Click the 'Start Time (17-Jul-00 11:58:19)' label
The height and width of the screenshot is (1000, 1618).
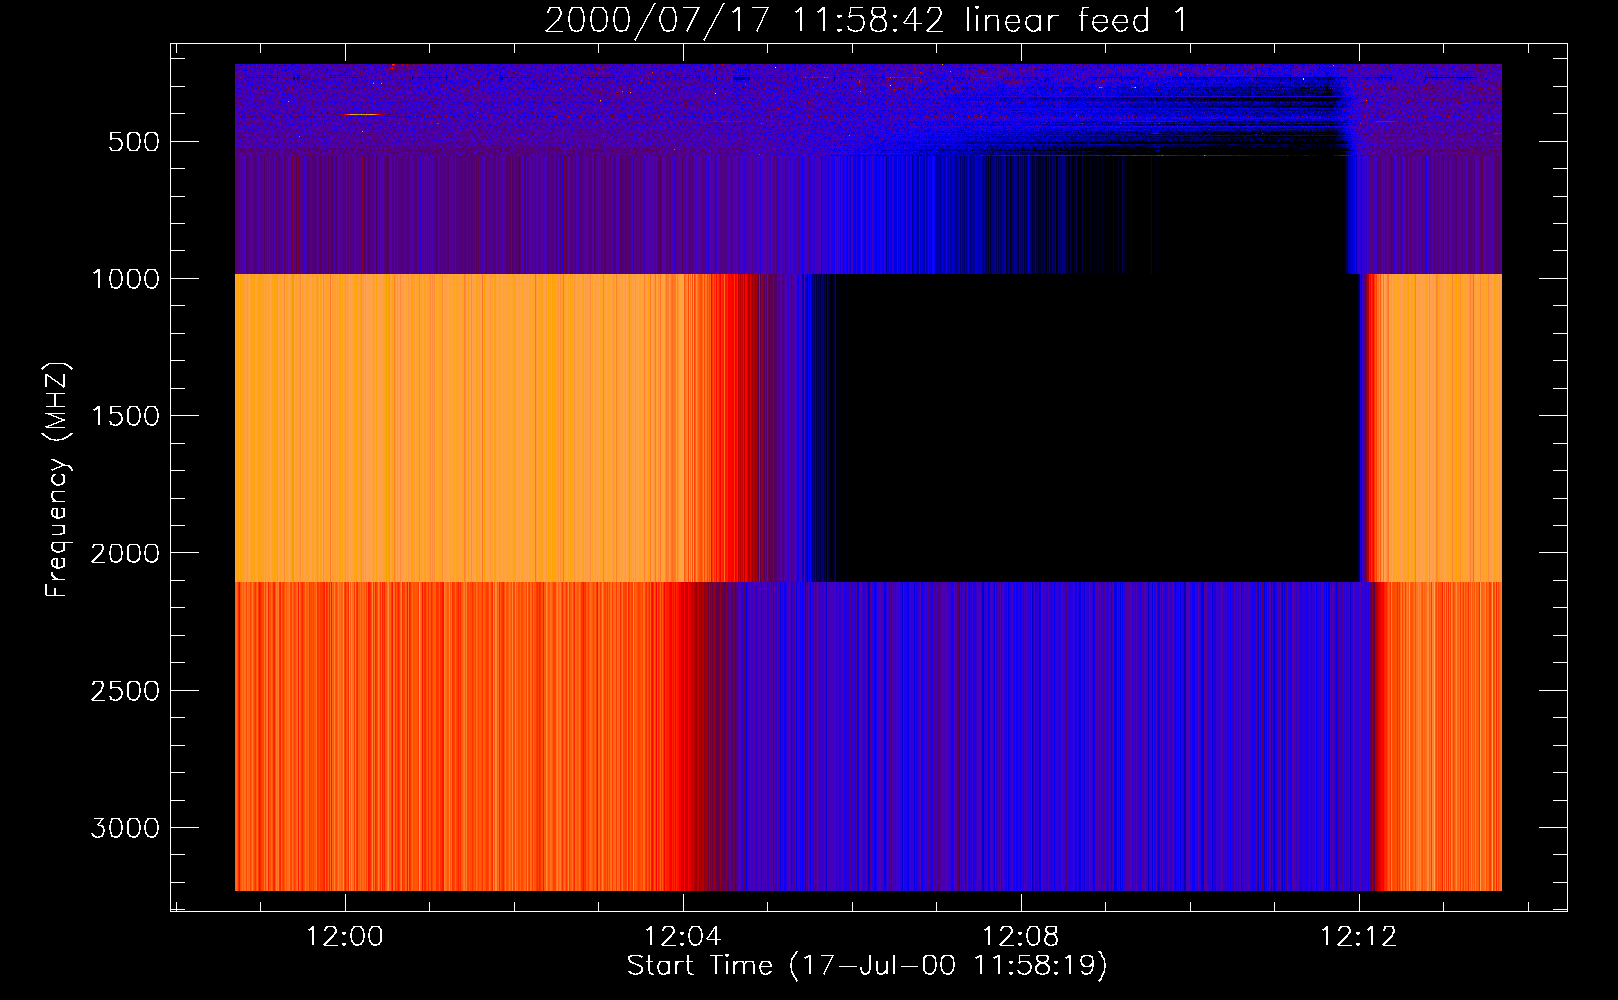coord(867,966)
